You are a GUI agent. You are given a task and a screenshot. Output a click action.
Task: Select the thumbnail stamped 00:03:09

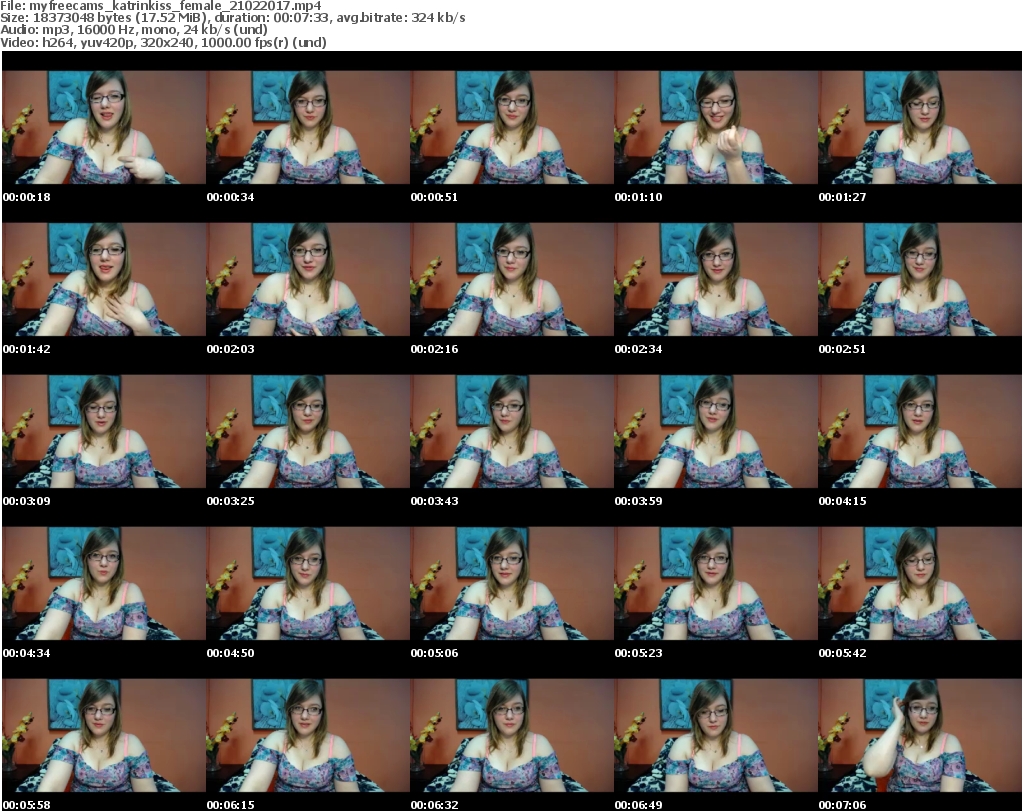point(104,432)
